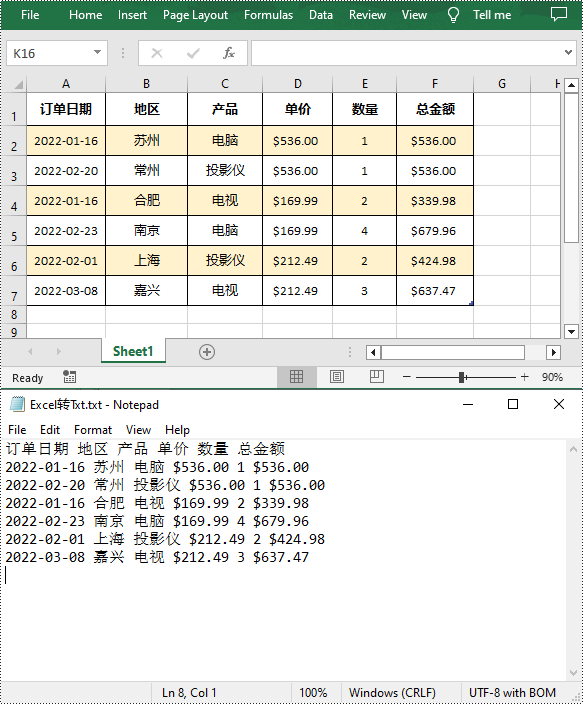Open Notepad File menu
The image size is (583, 704).
click(x=17, y=430)
